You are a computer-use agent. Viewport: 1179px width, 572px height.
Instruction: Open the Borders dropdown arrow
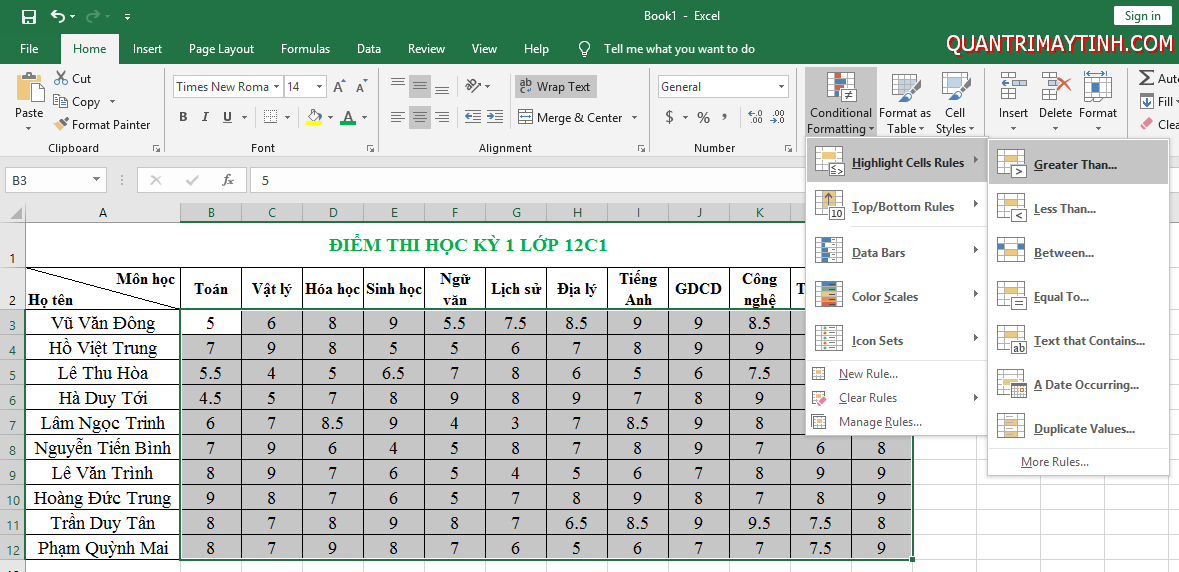(289, 117)
